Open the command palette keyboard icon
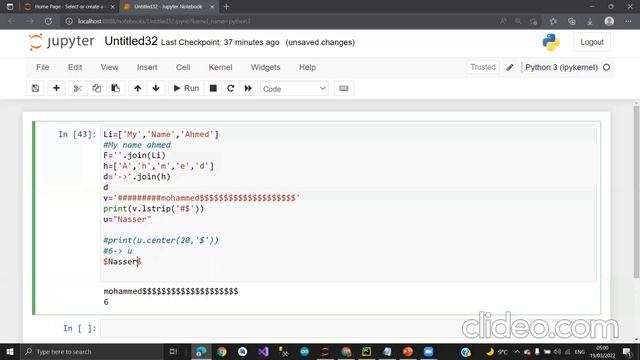Viewport: 640px width, 360px height. pyautogui.click(x=344, y=88)
